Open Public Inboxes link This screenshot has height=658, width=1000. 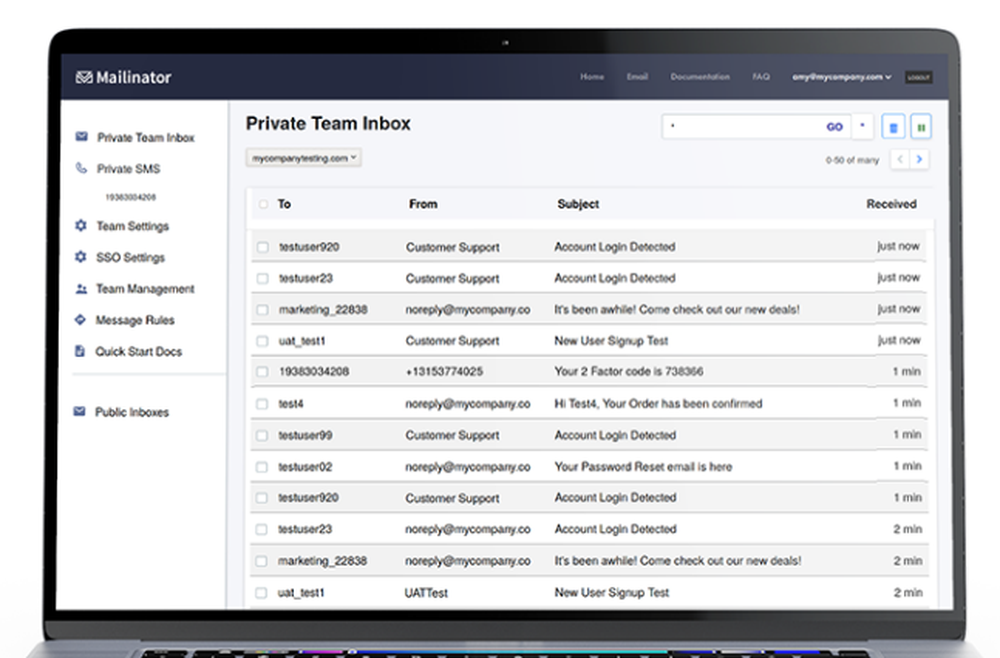[132, 412]
